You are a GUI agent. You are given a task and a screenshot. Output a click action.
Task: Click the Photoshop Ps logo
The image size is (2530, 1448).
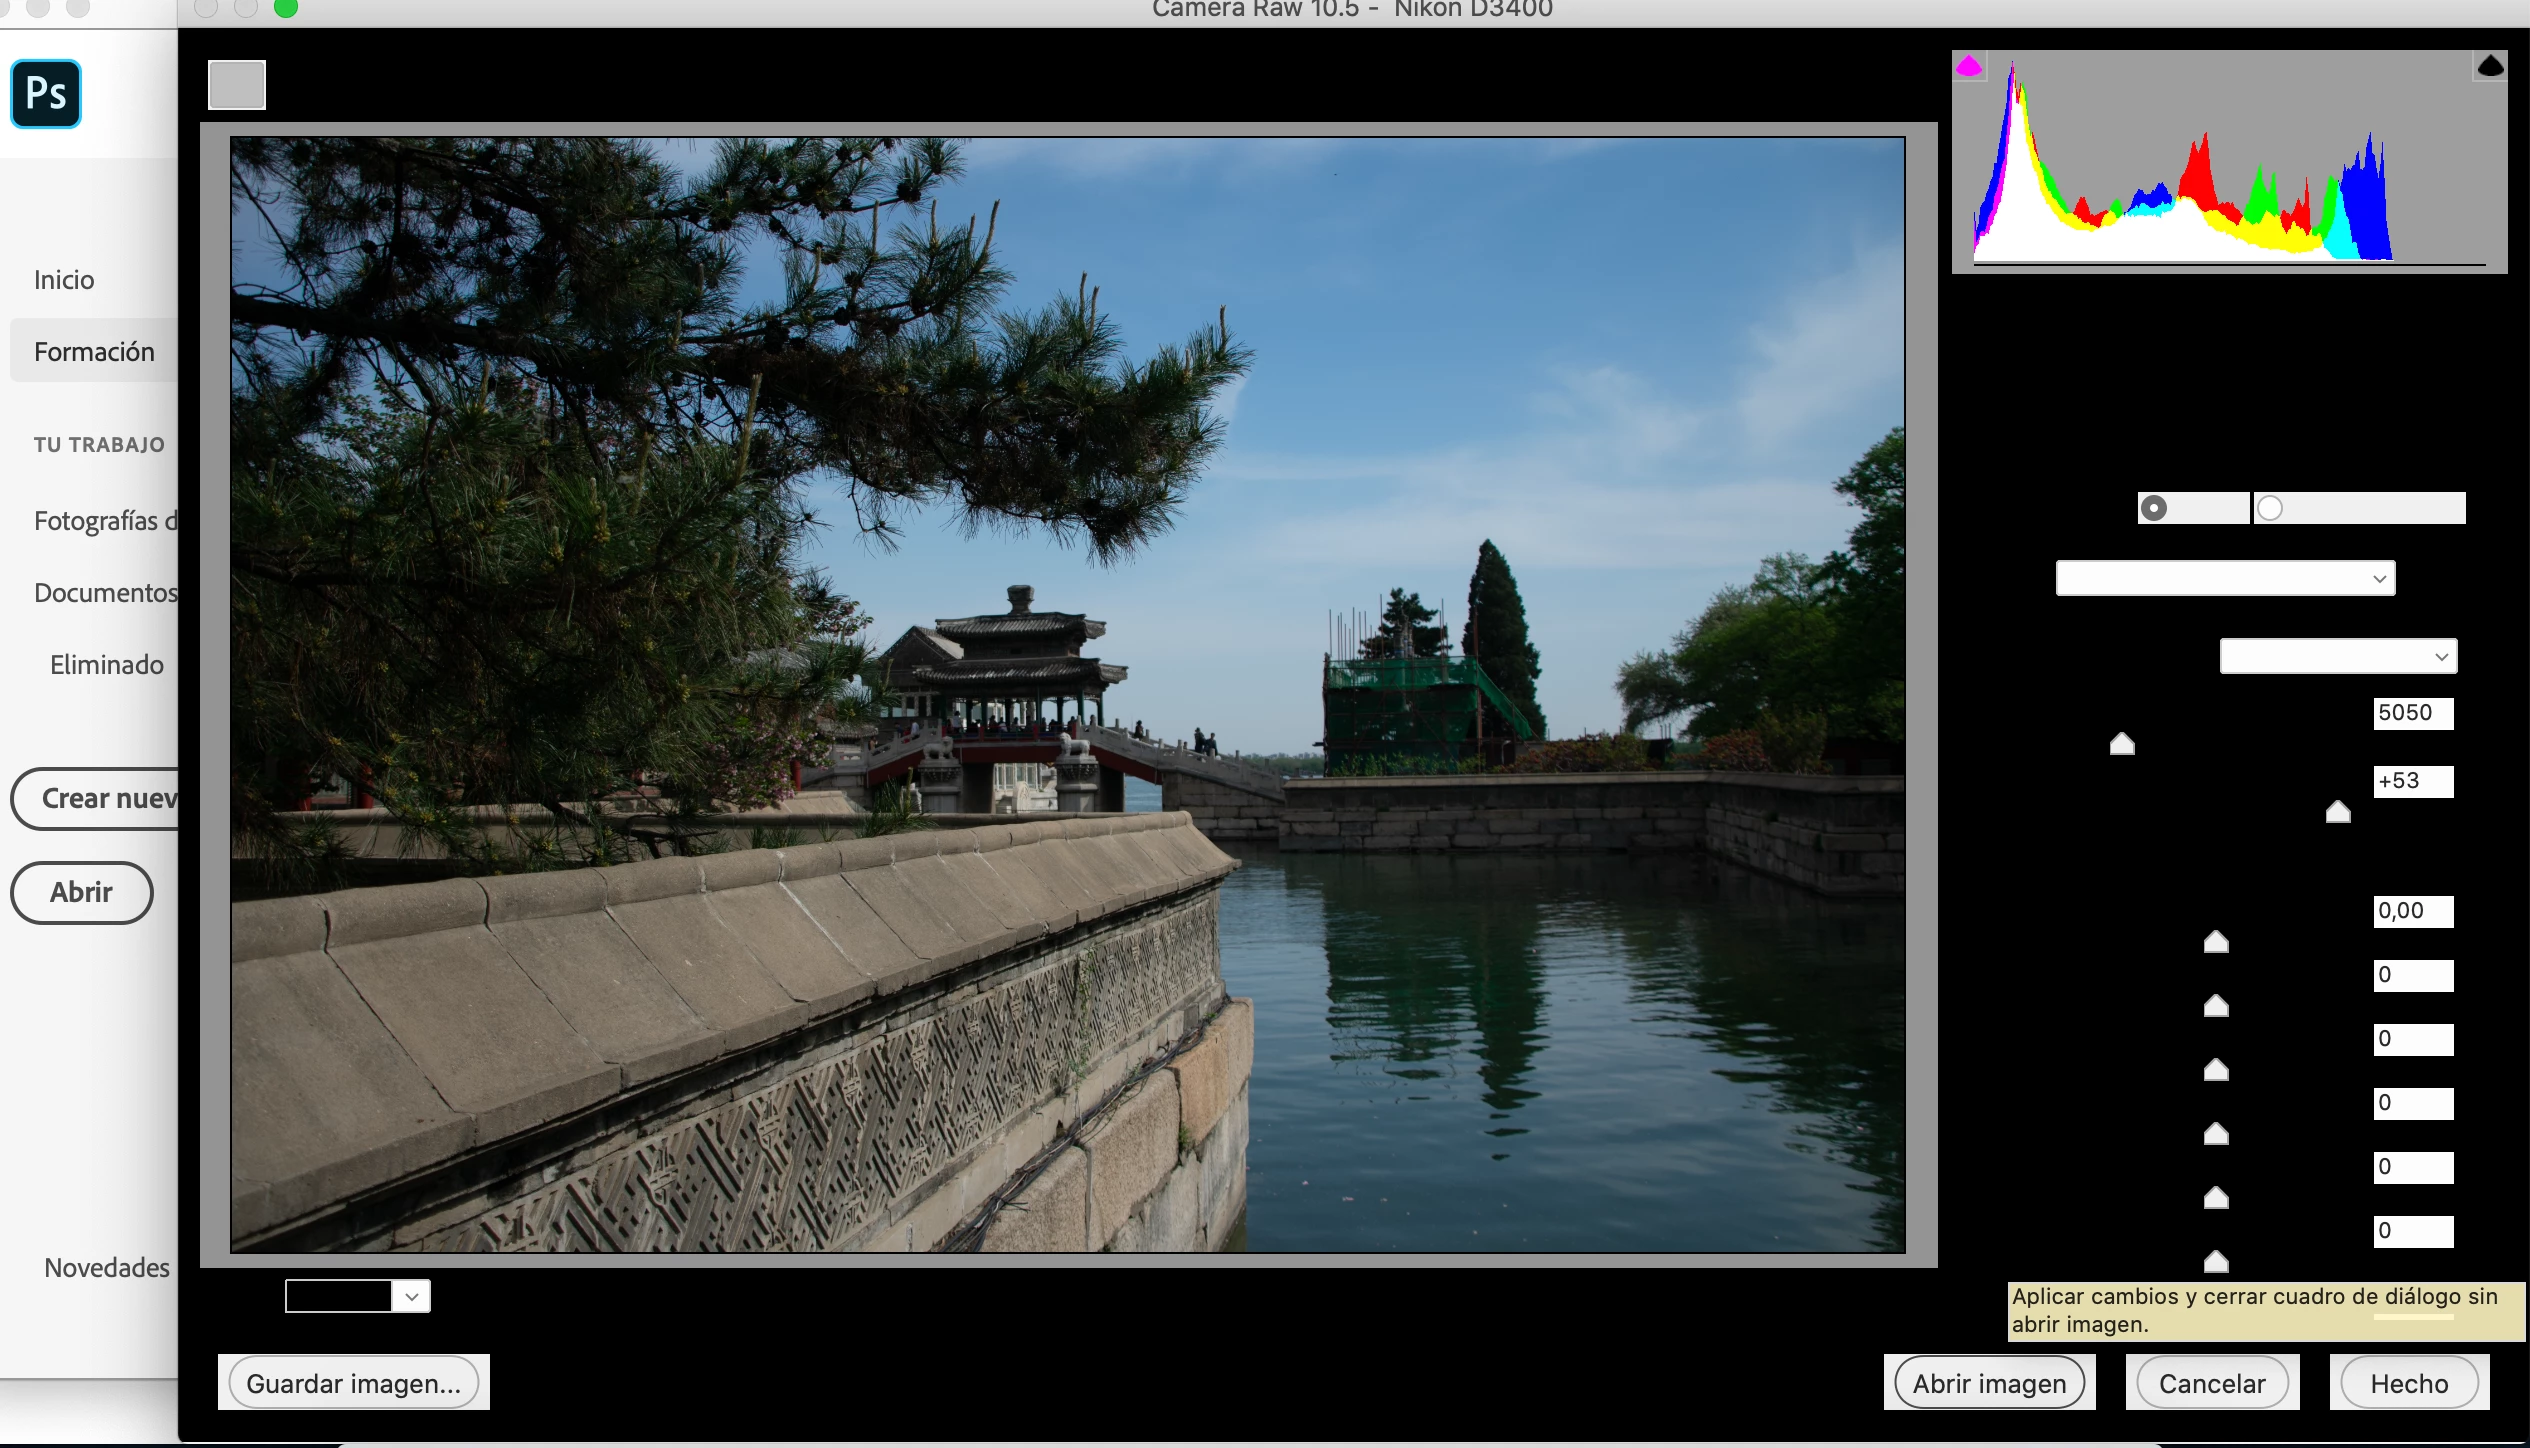pyautogui.click(x=46, y=94)
